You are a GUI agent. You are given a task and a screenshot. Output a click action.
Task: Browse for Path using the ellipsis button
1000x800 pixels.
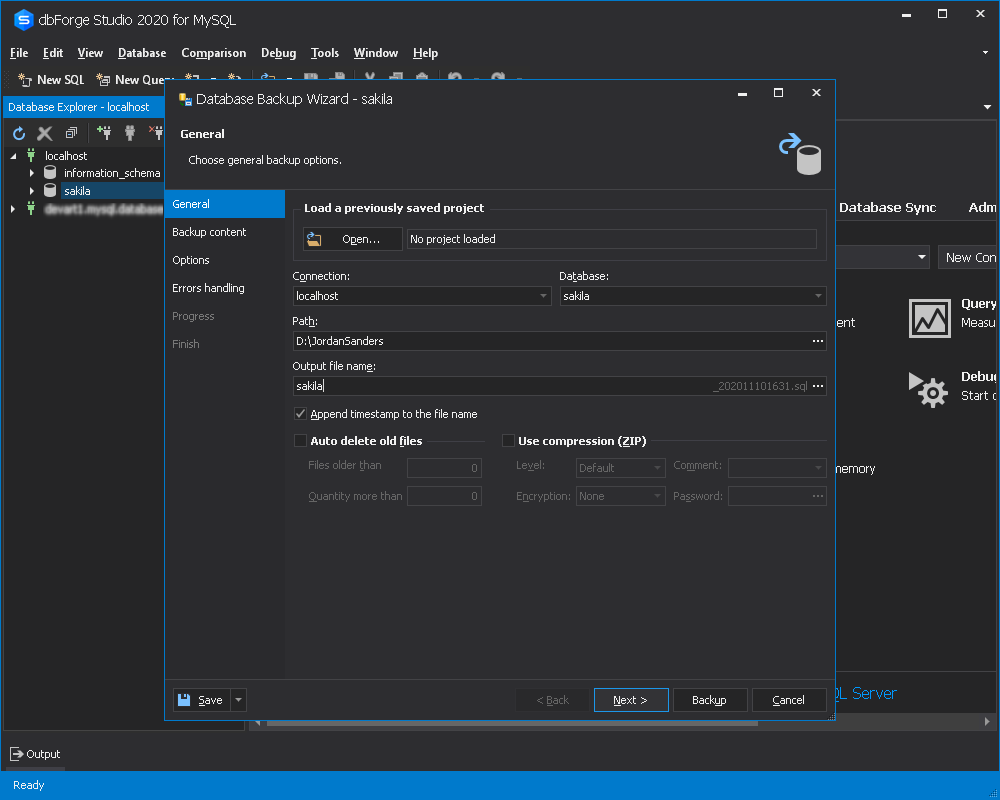point(818,341)
